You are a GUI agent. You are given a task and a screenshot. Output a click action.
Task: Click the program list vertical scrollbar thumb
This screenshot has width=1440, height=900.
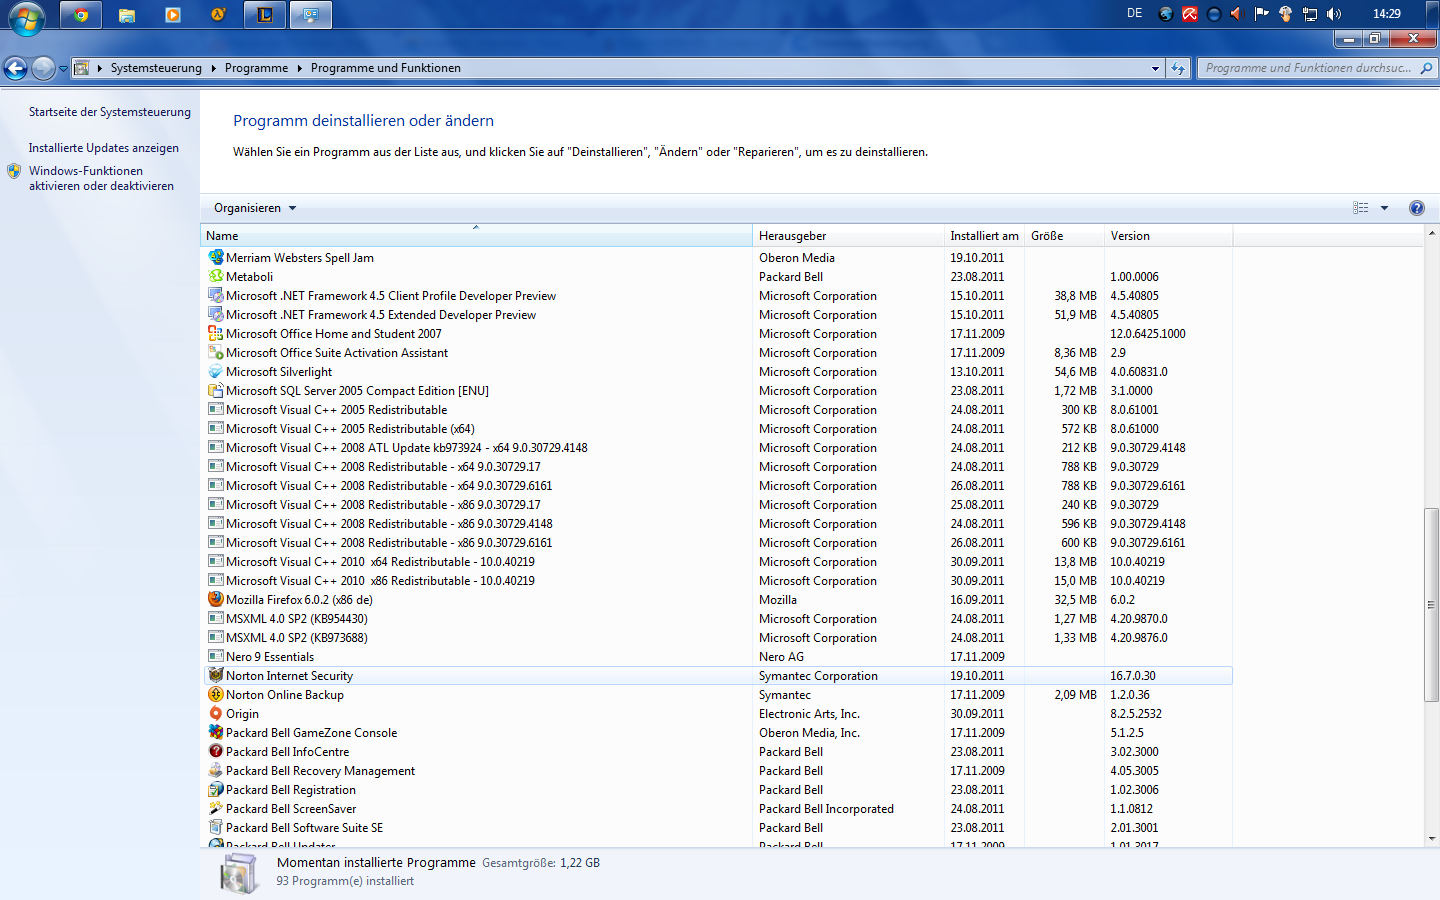click(1432, 605)
